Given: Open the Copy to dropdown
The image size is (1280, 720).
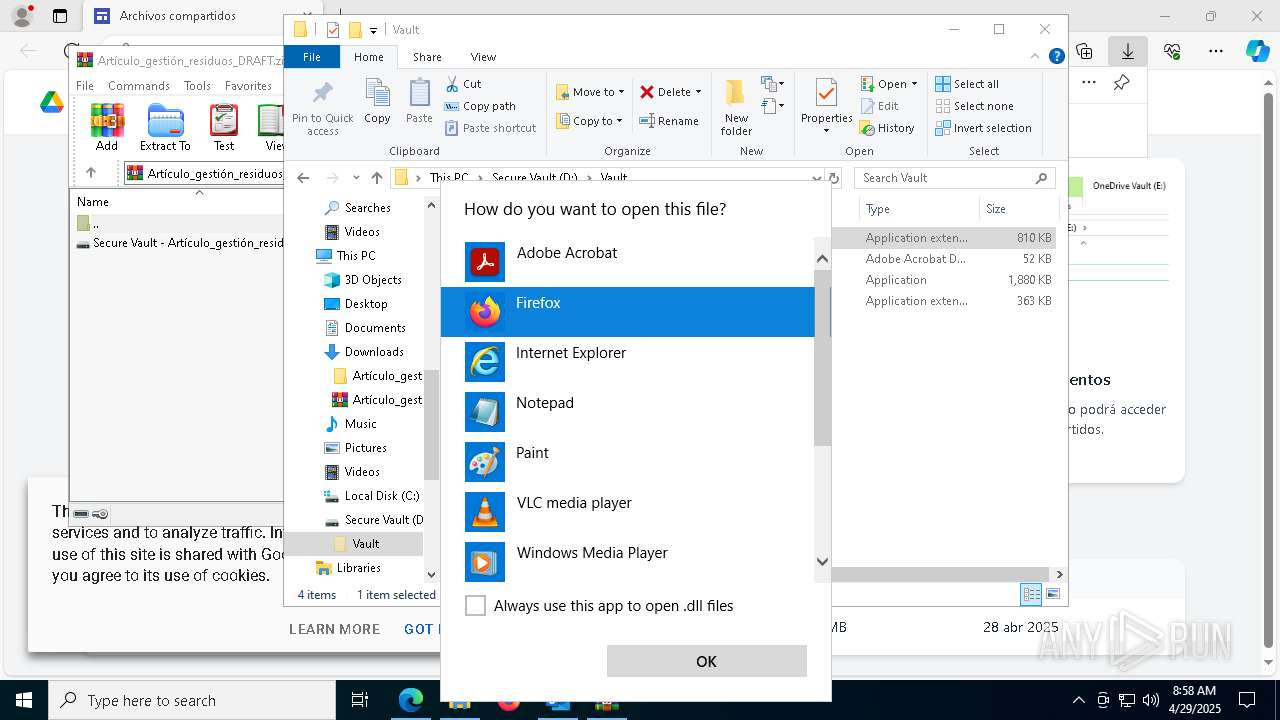Looking at the screenshot, I should click(x=589, y=121).
